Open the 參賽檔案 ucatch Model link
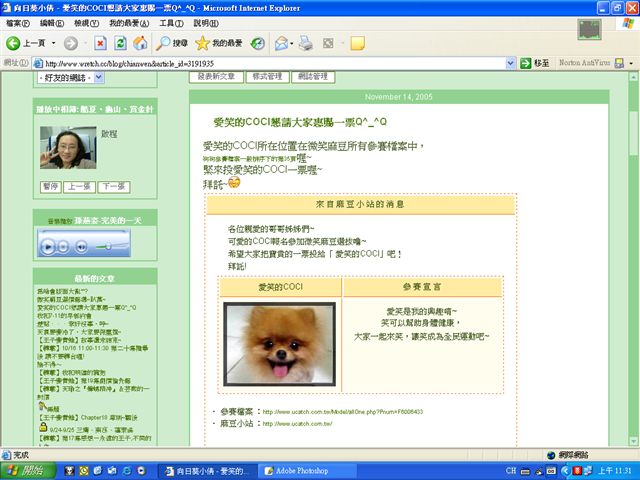The height and width of the screenshot is (480, 640). 343,412
